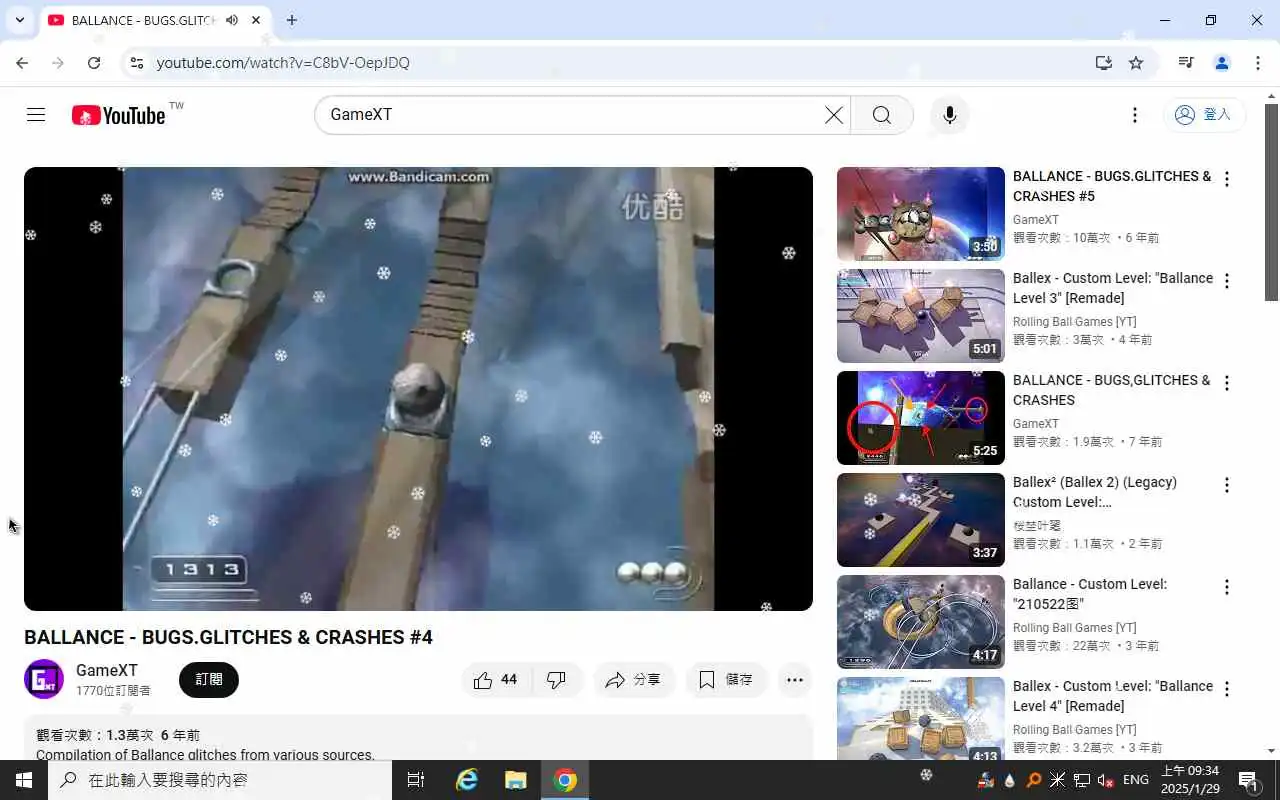Viewport: 1280px width, 800px height.
Task: Subscribe with the 訂閱 button
Action: [209, 680]
